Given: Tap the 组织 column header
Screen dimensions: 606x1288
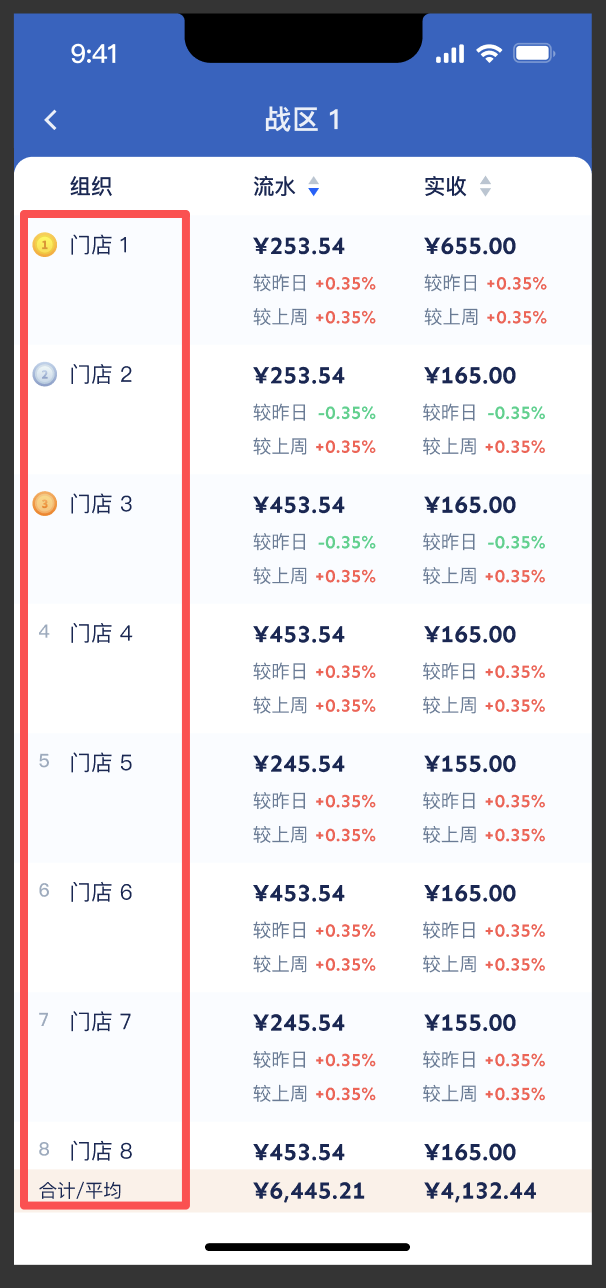Looking at the screenshot, I should (91, 187).
